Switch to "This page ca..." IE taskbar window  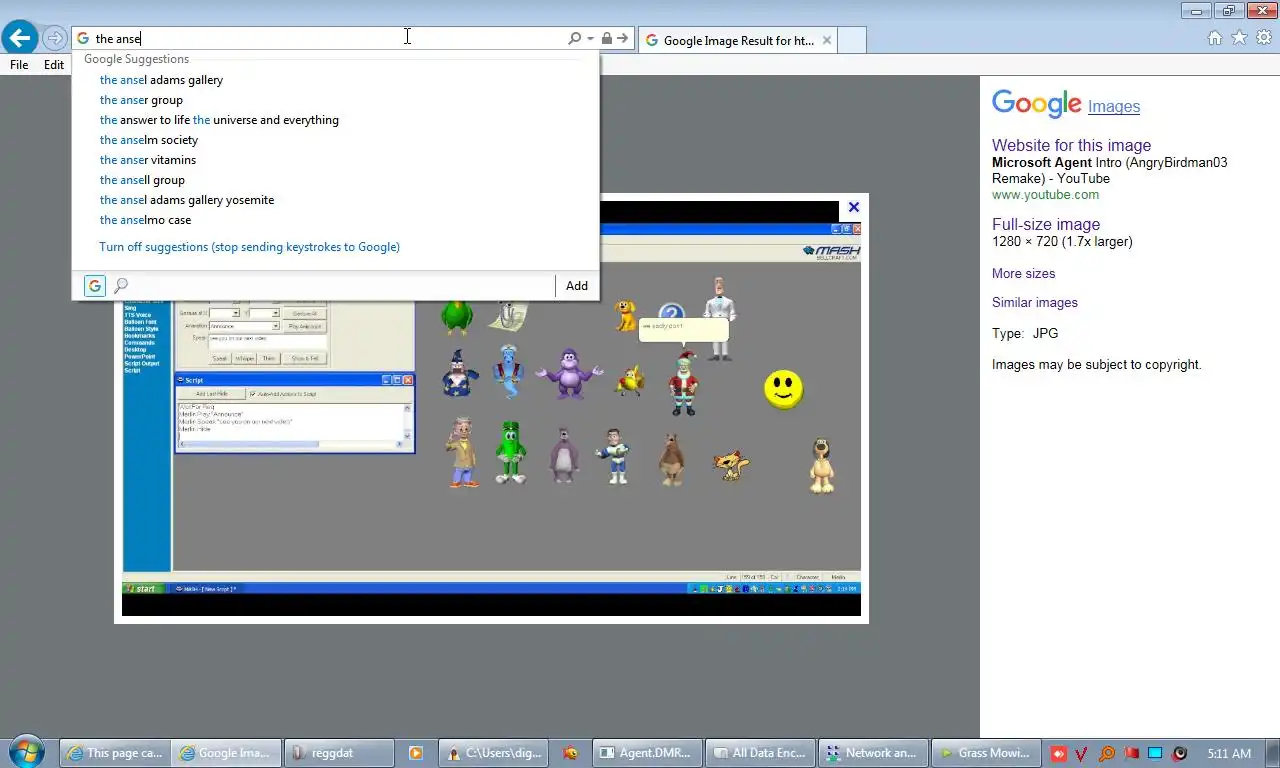pos(114,753)
